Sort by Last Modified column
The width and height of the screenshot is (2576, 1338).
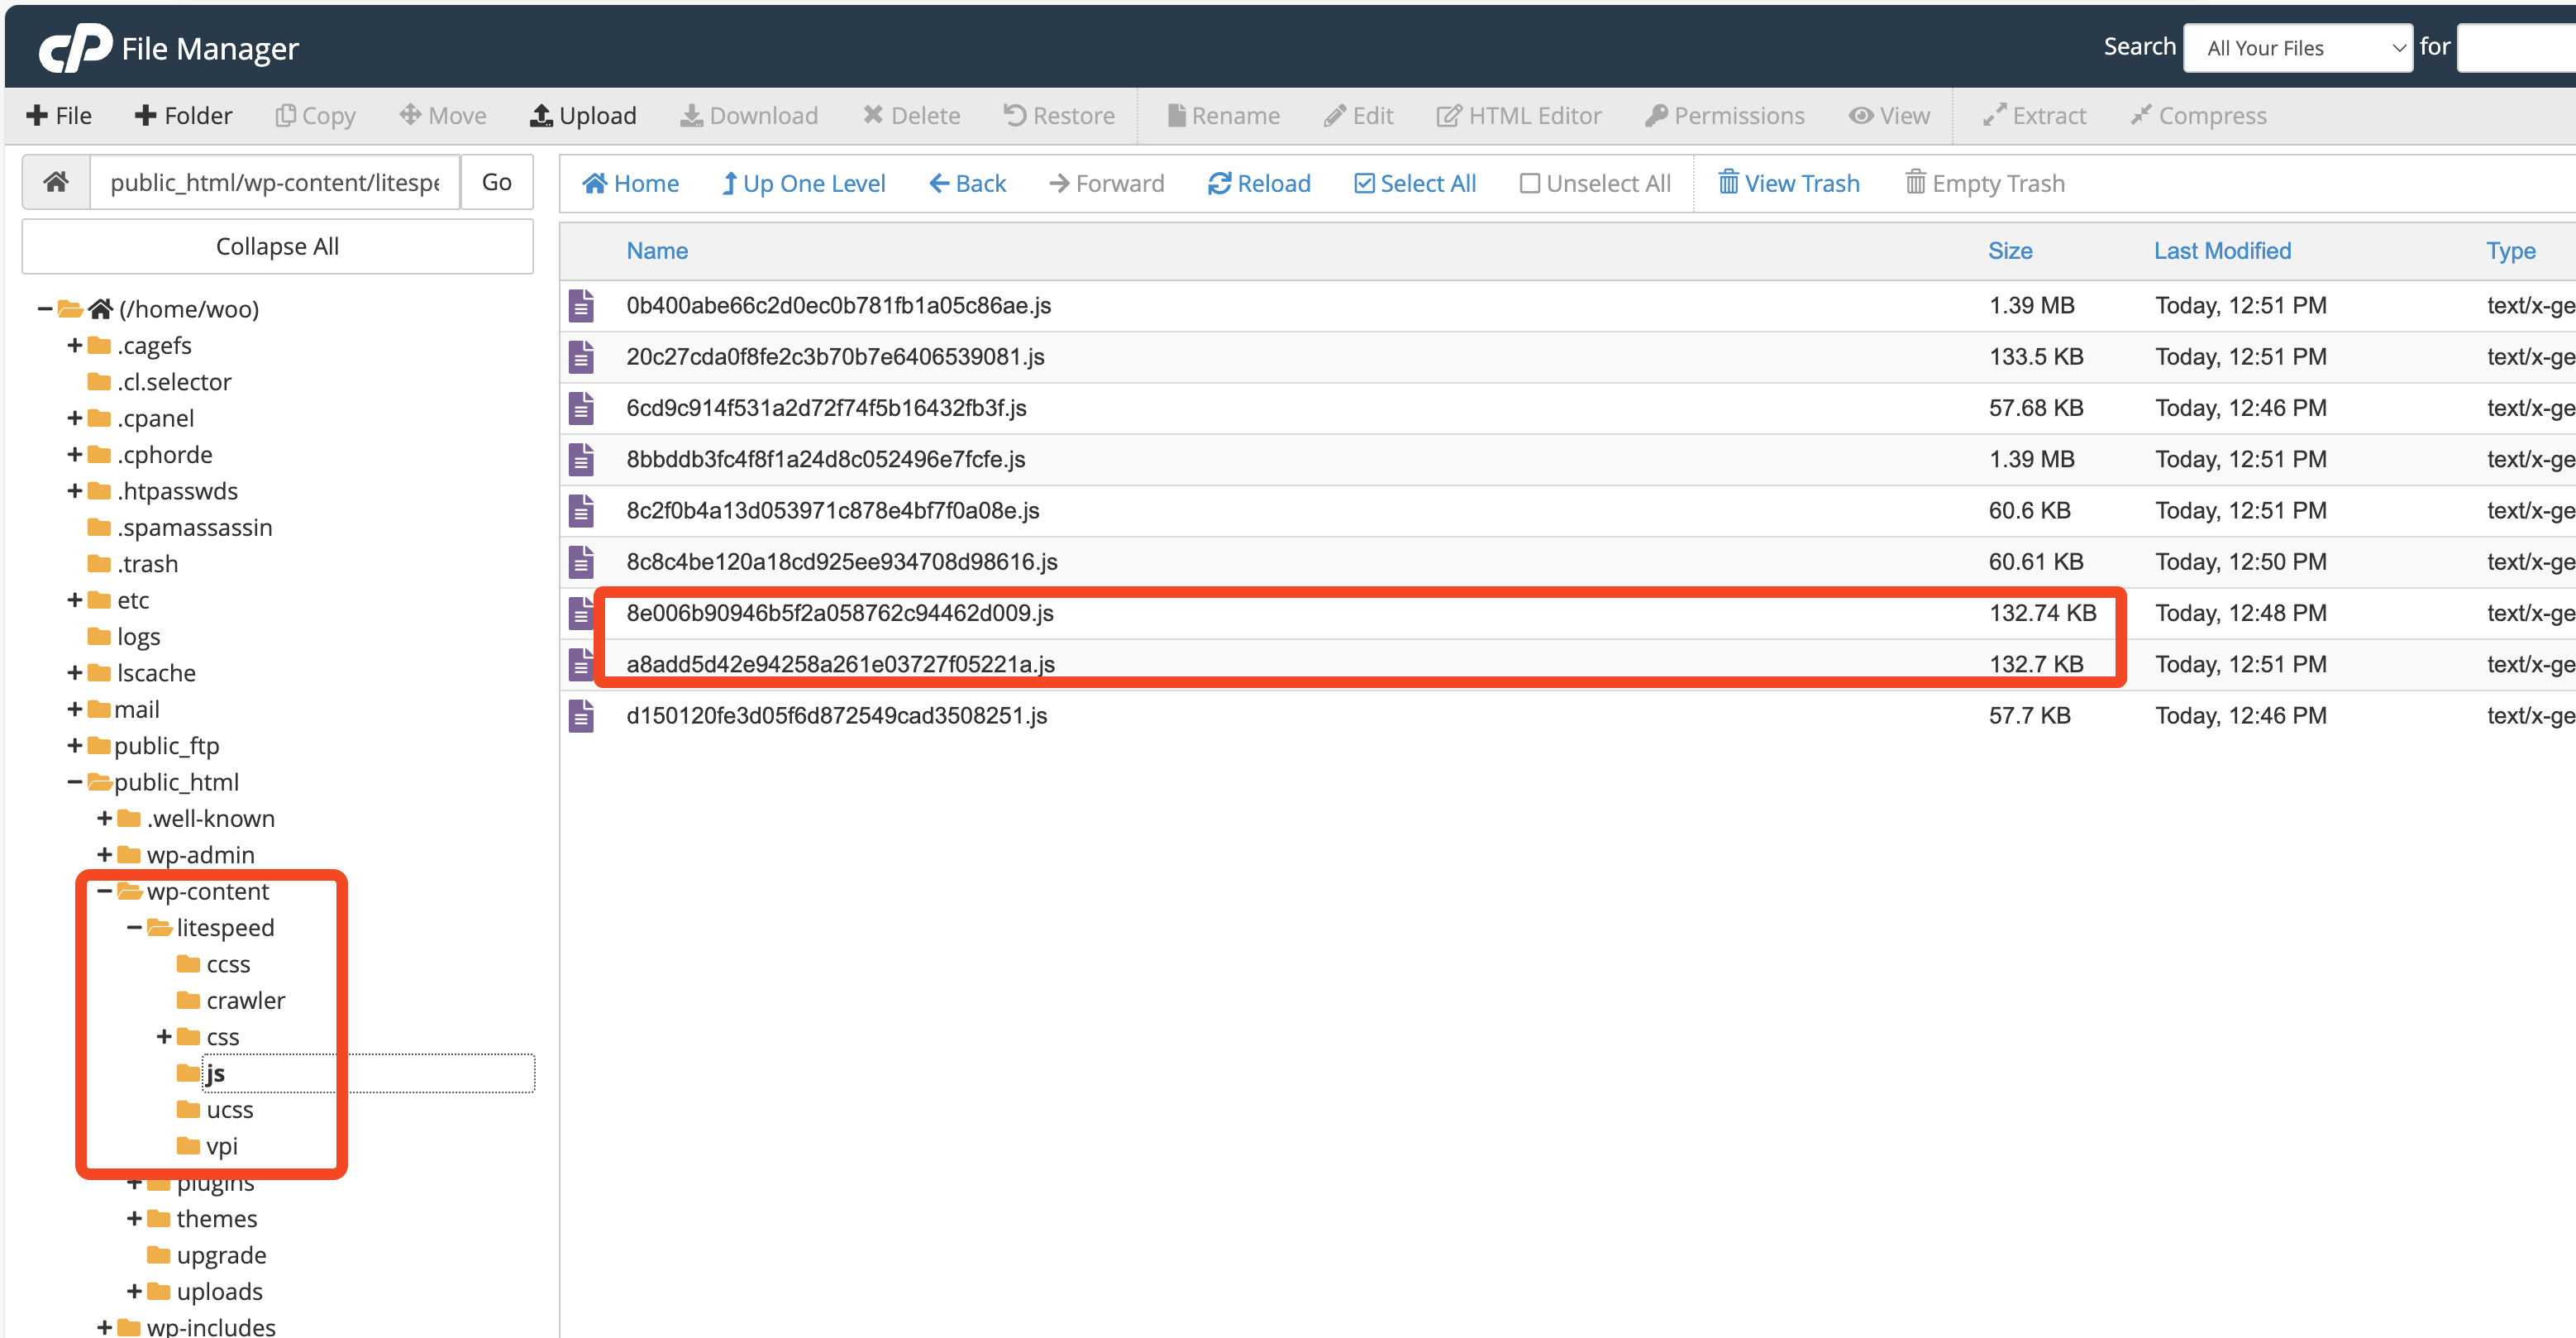(2222, 251)
